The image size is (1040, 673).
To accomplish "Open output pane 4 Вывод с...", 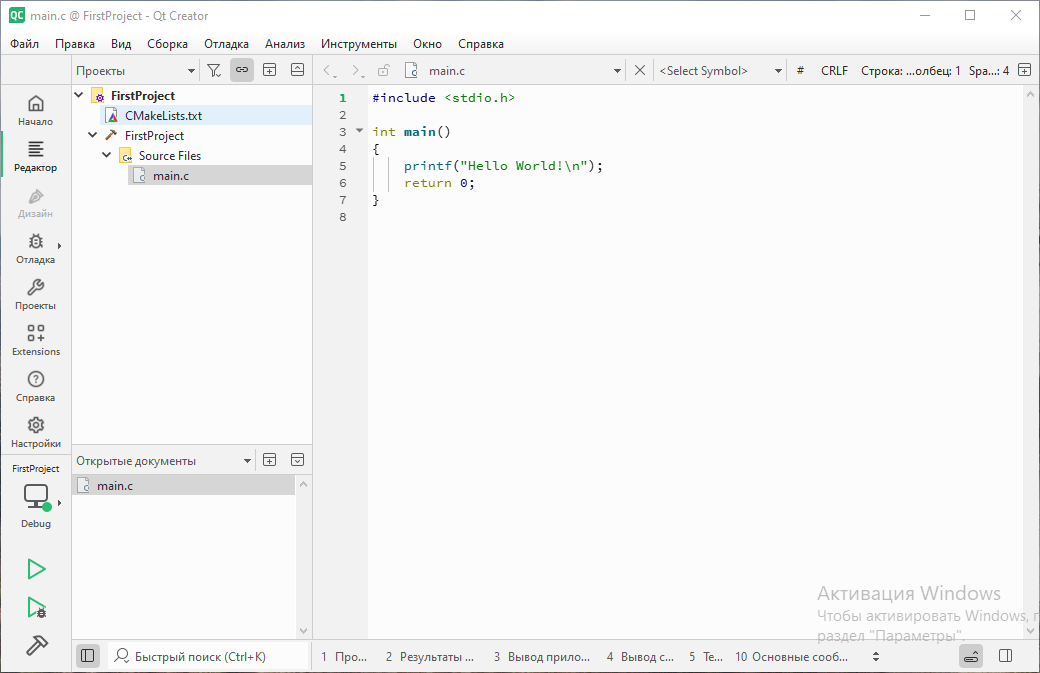I will [x=640, y=656].
